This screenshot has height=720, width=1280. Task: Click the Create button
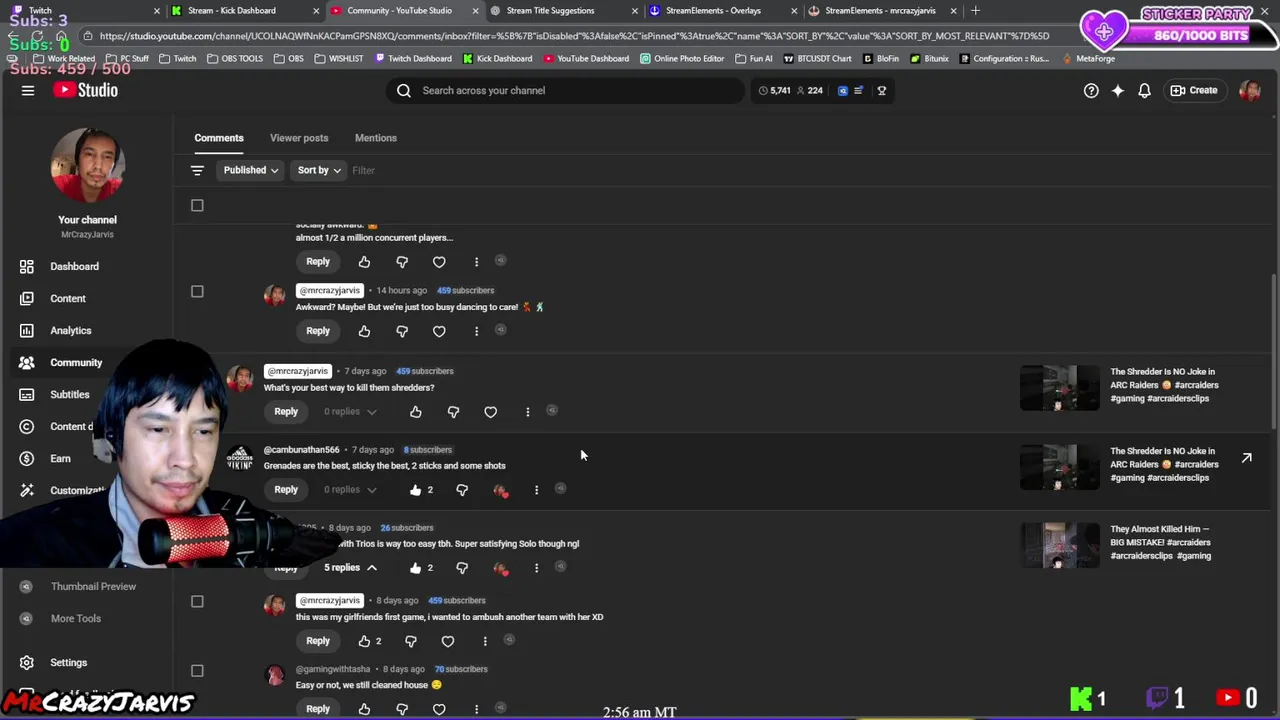click(x=1194, y=90)
